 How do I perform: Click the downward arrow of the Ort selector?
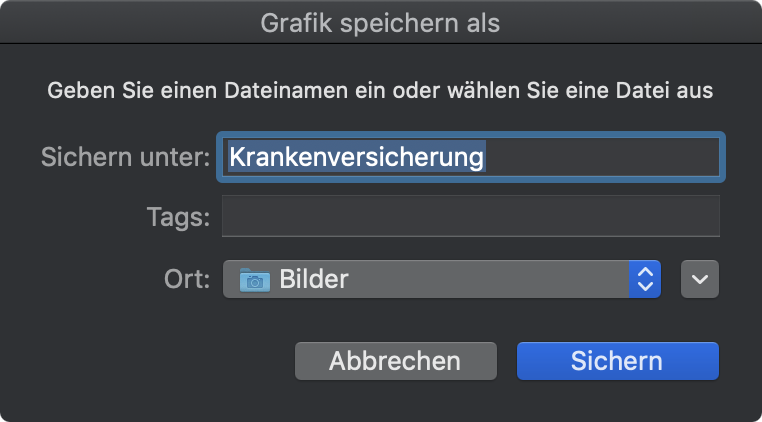(644, 286)
